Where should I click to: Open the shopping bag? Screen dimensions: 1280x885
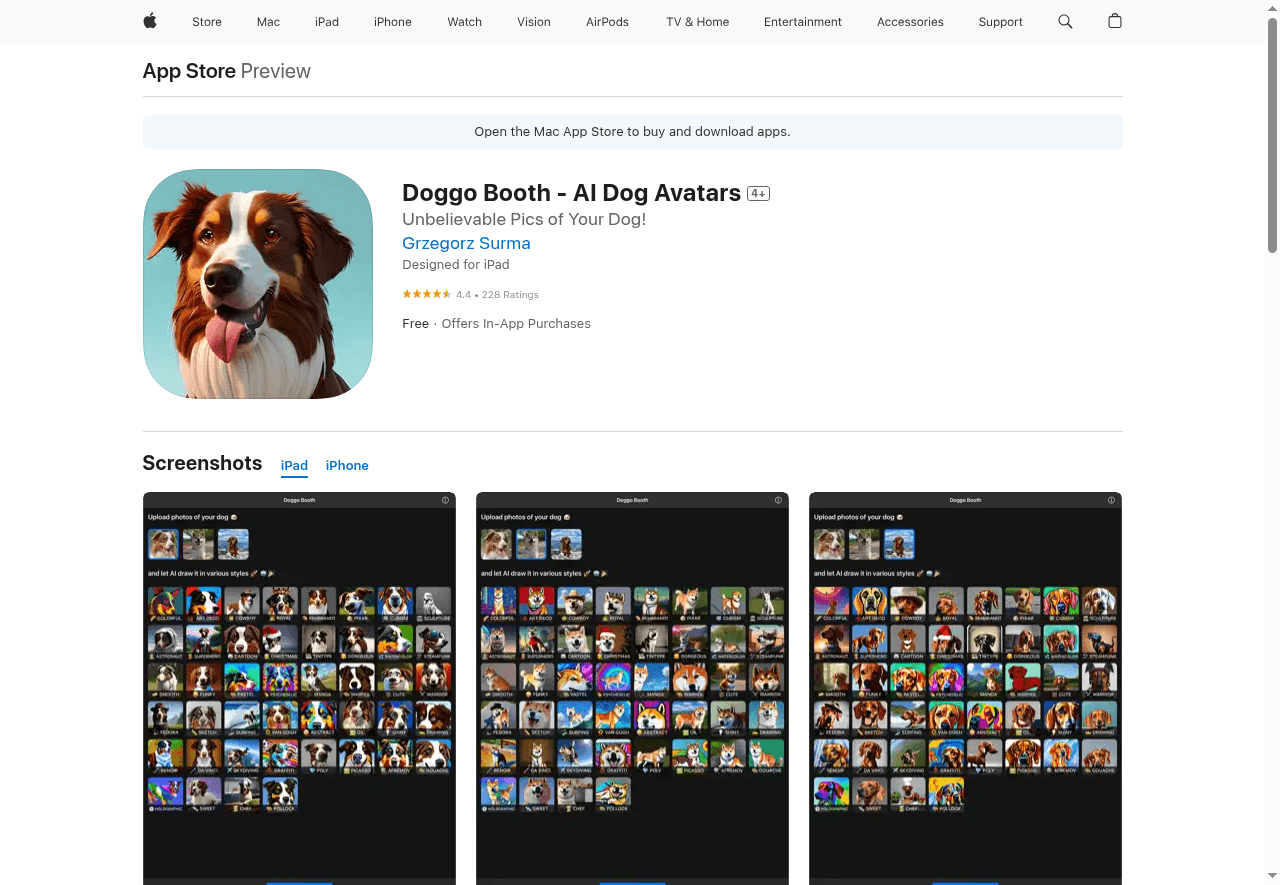click(1114, 22)
